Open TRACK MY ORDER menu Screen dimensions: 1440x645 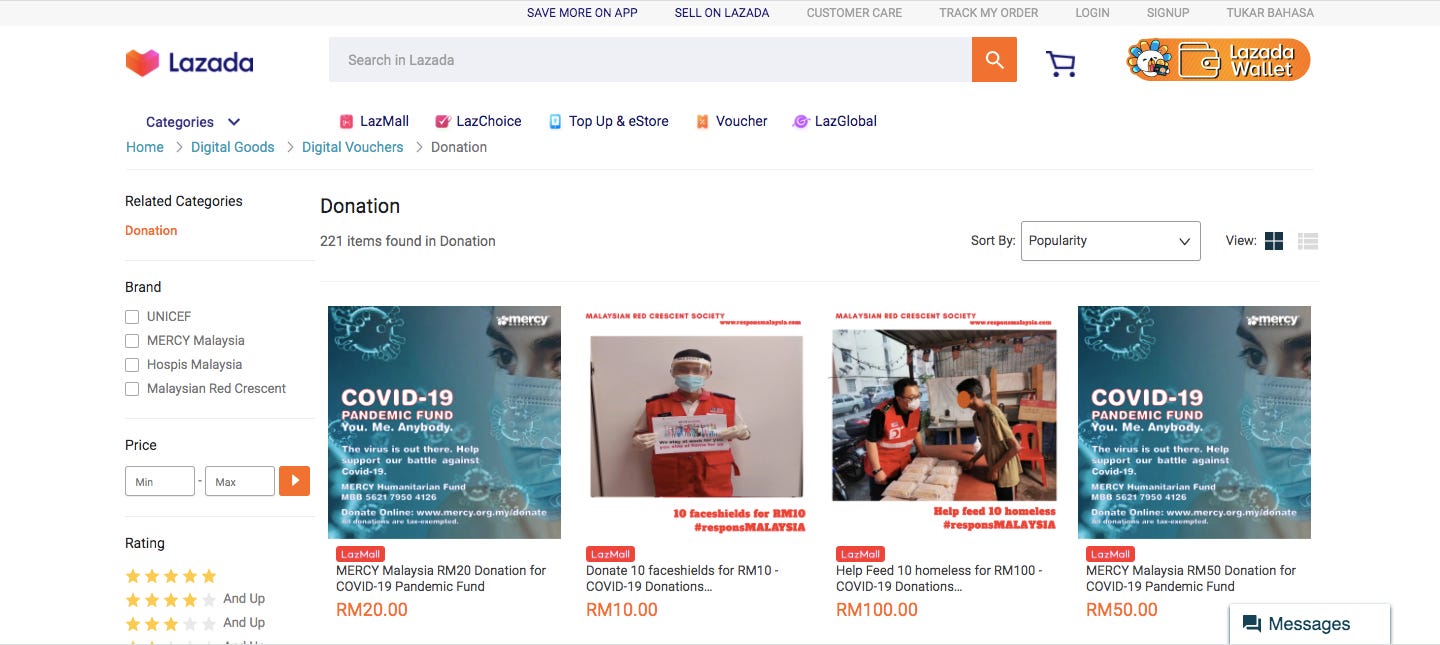988,13
